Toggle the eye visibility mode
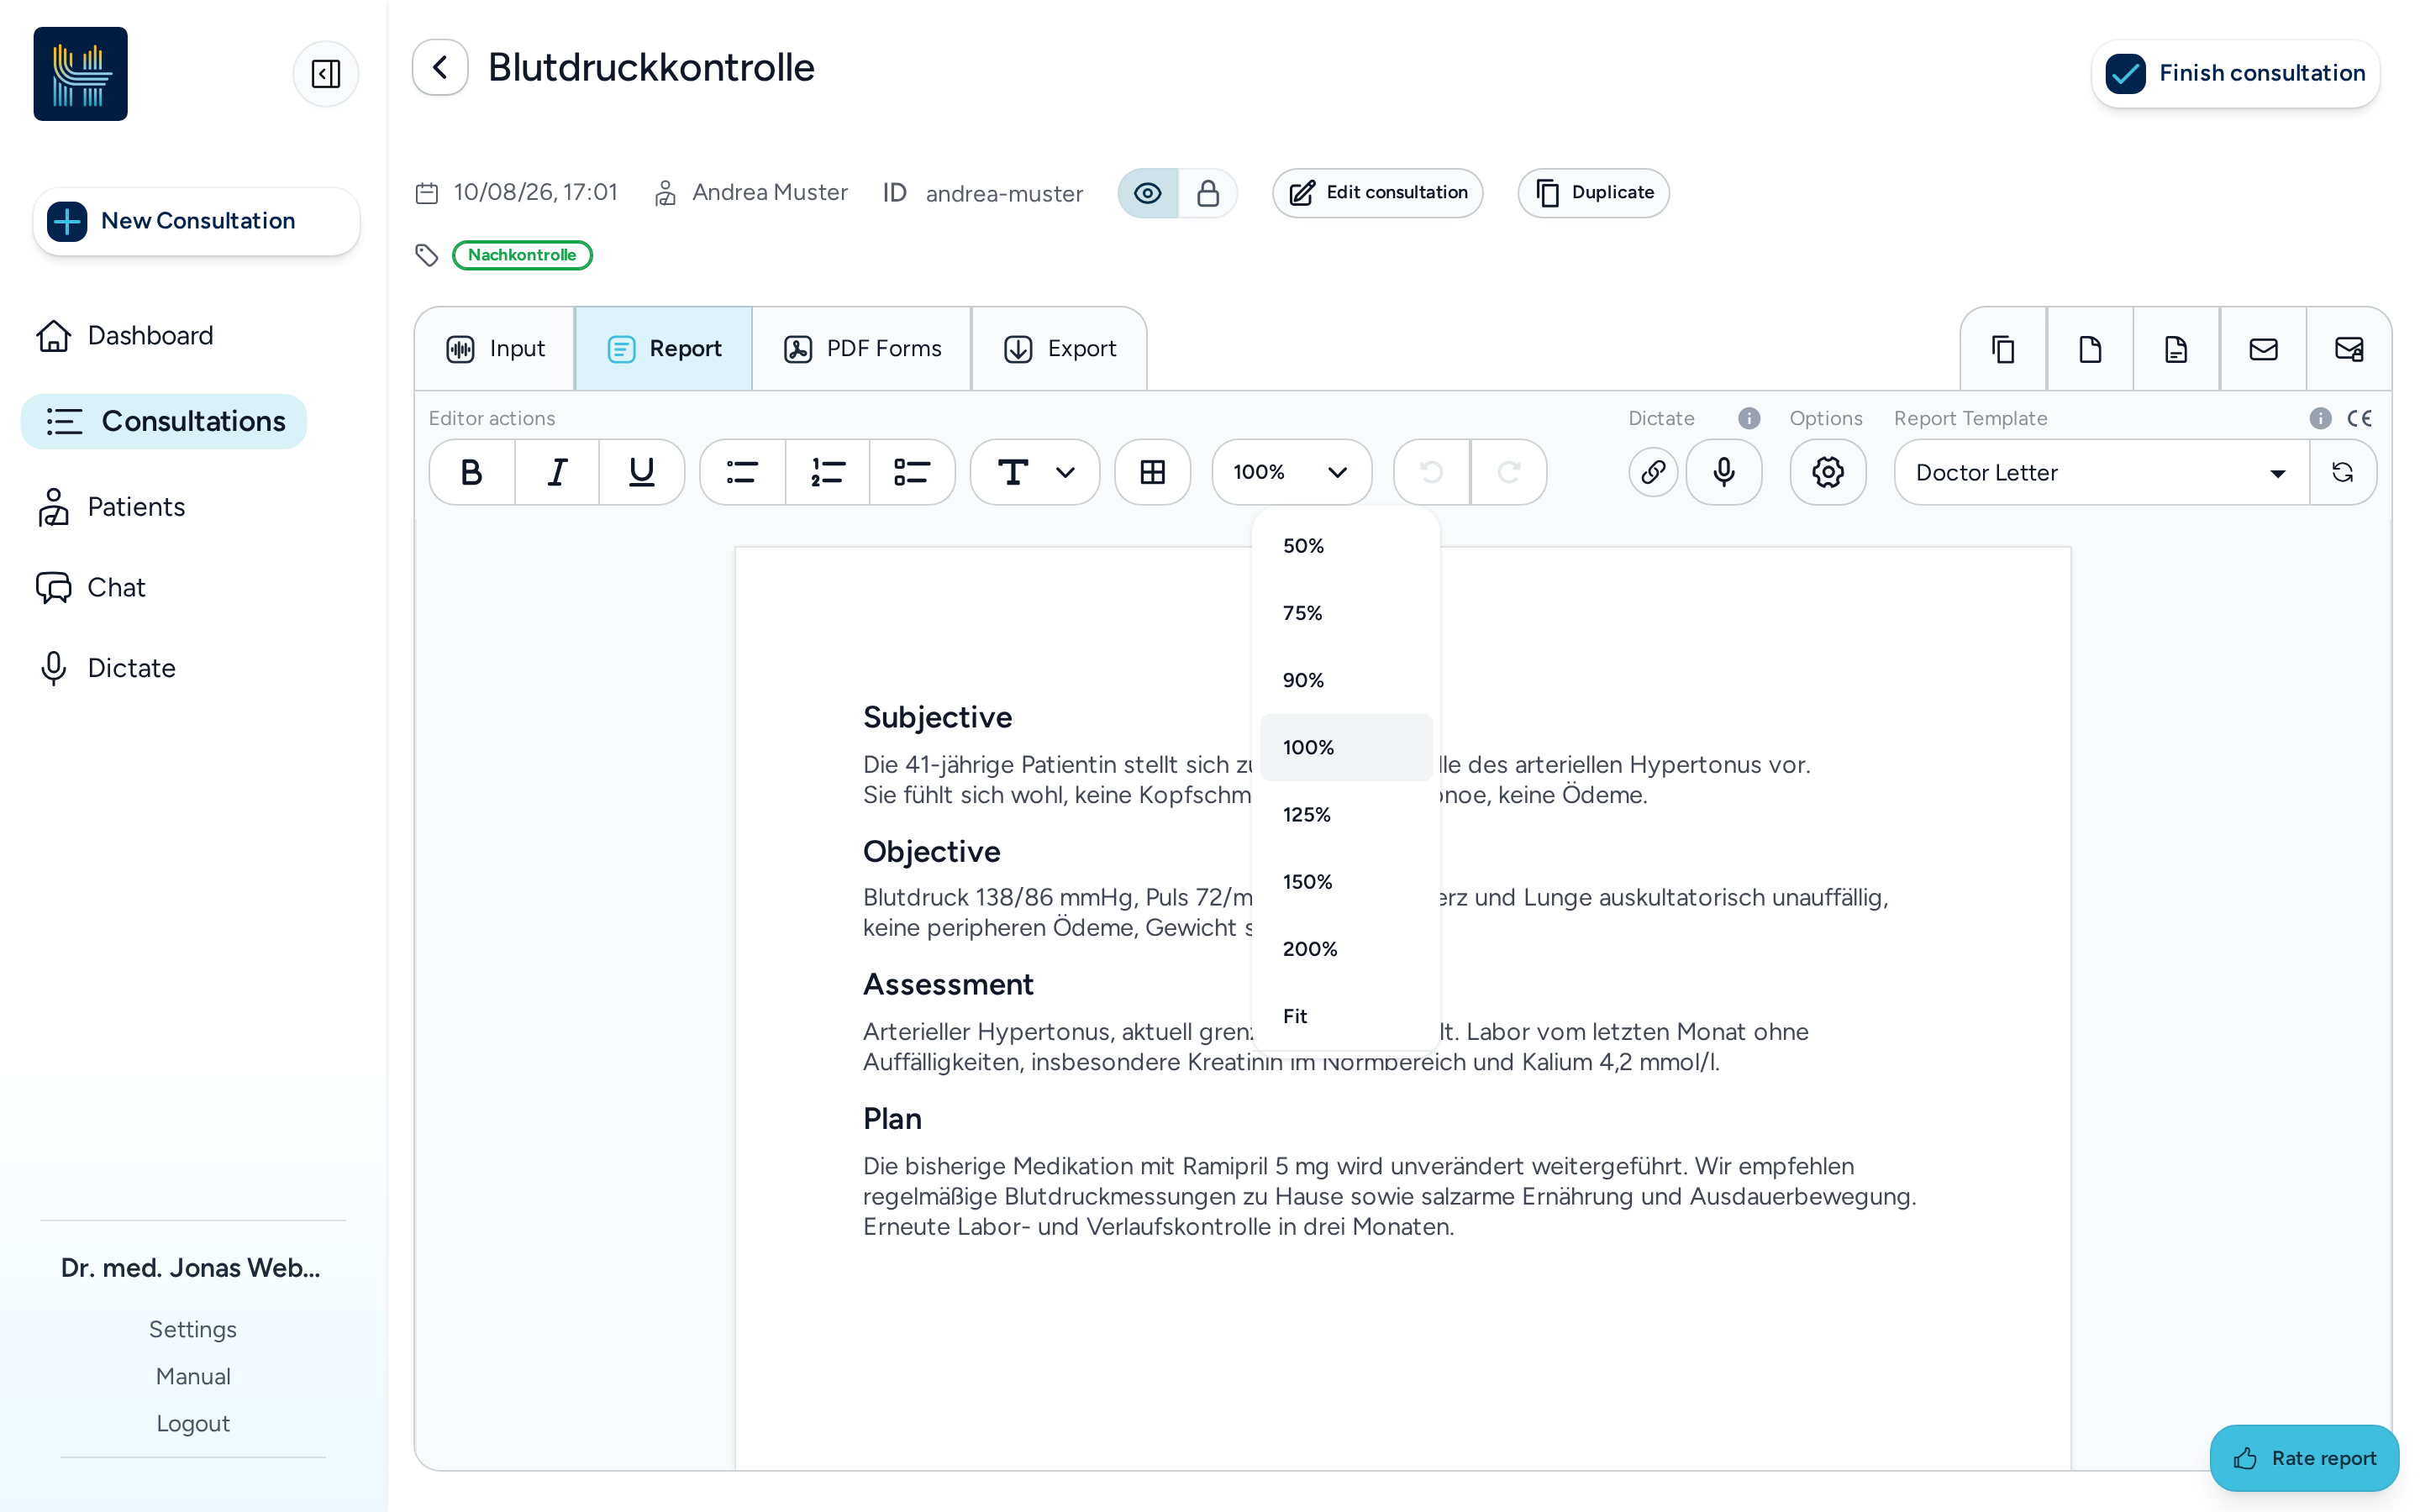The width and height of the screenshot is (2420, 1512). [1148, 193]
